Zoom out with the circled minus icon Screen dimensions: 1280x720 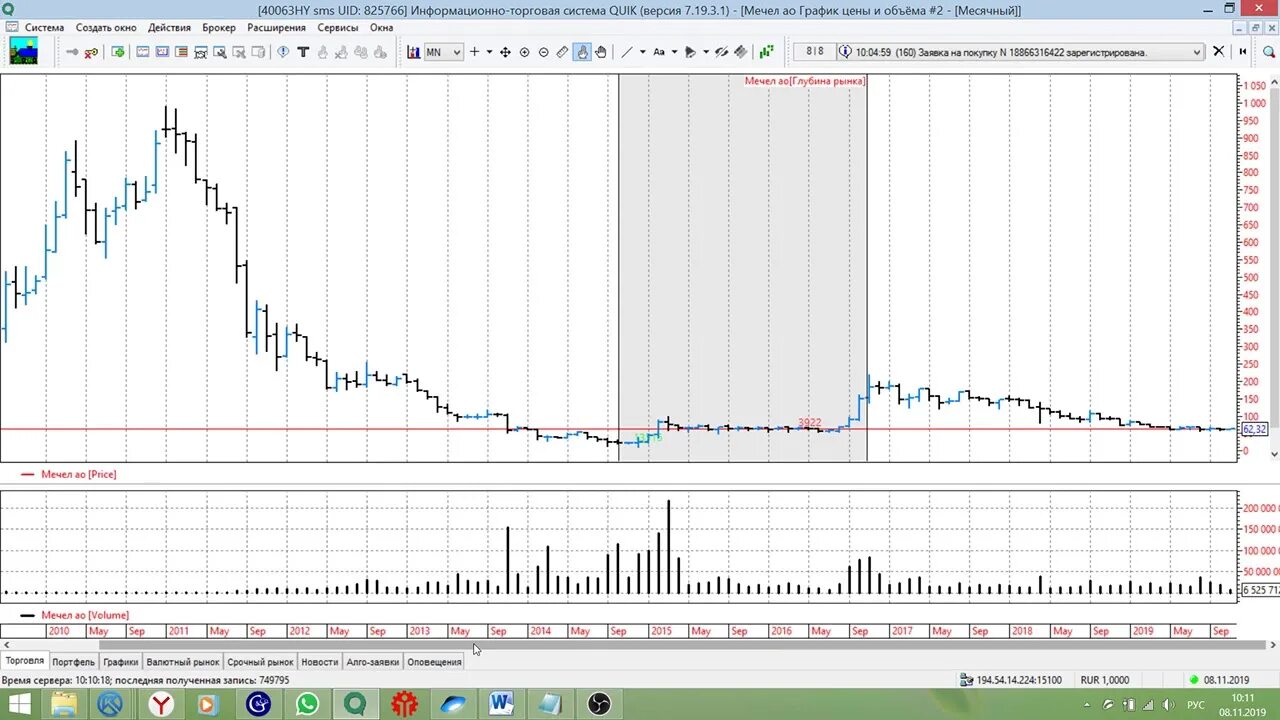543,52
